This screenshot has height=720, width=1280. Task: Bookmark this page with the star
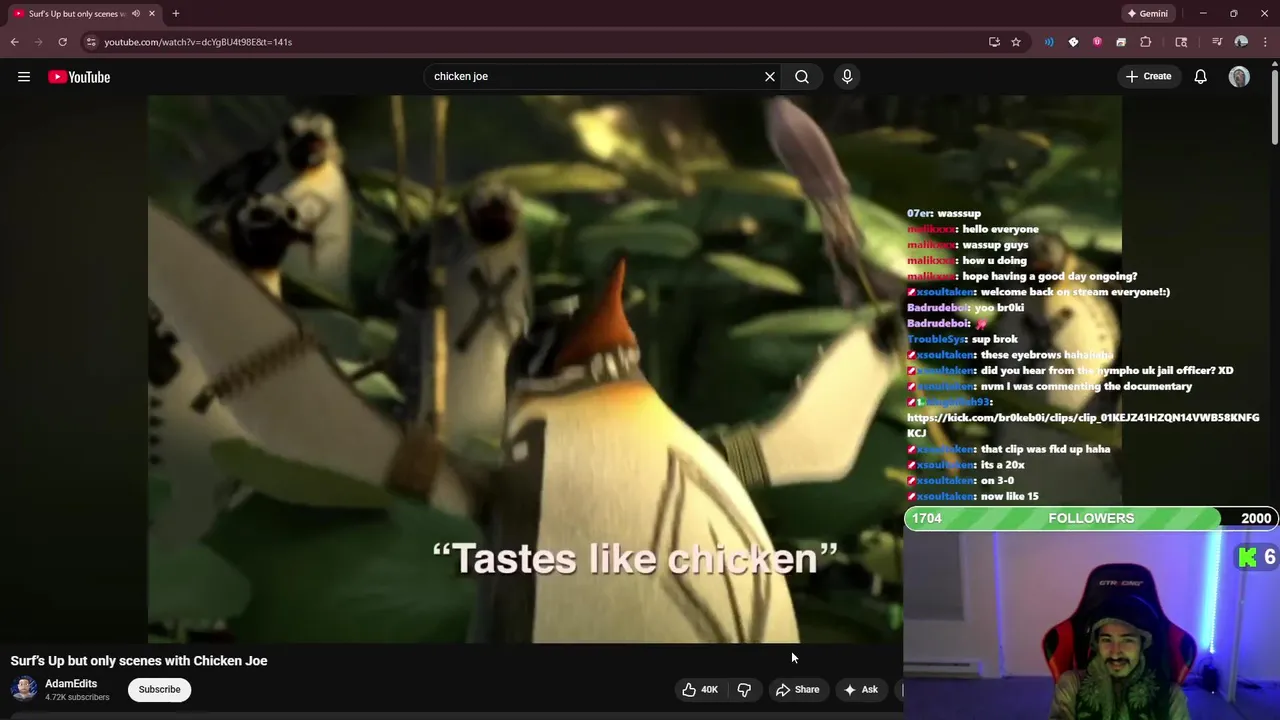pyautogui.click(x=1016, y=42)
